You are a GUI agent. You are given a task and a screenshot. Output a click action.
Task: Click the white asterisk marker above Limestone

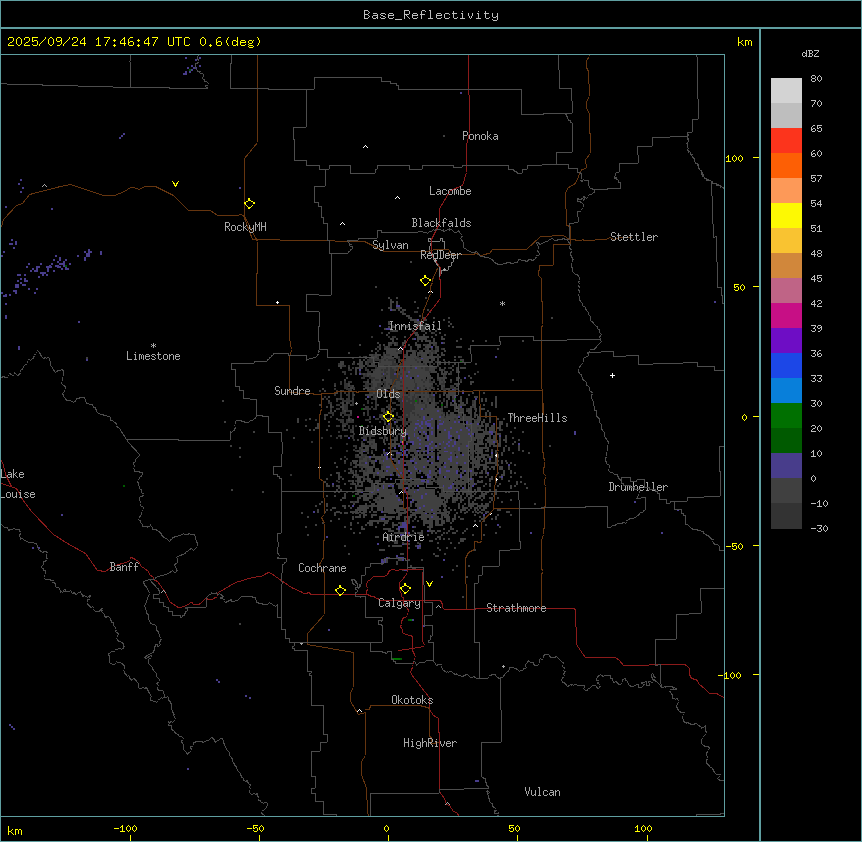[x=153, y=345]
